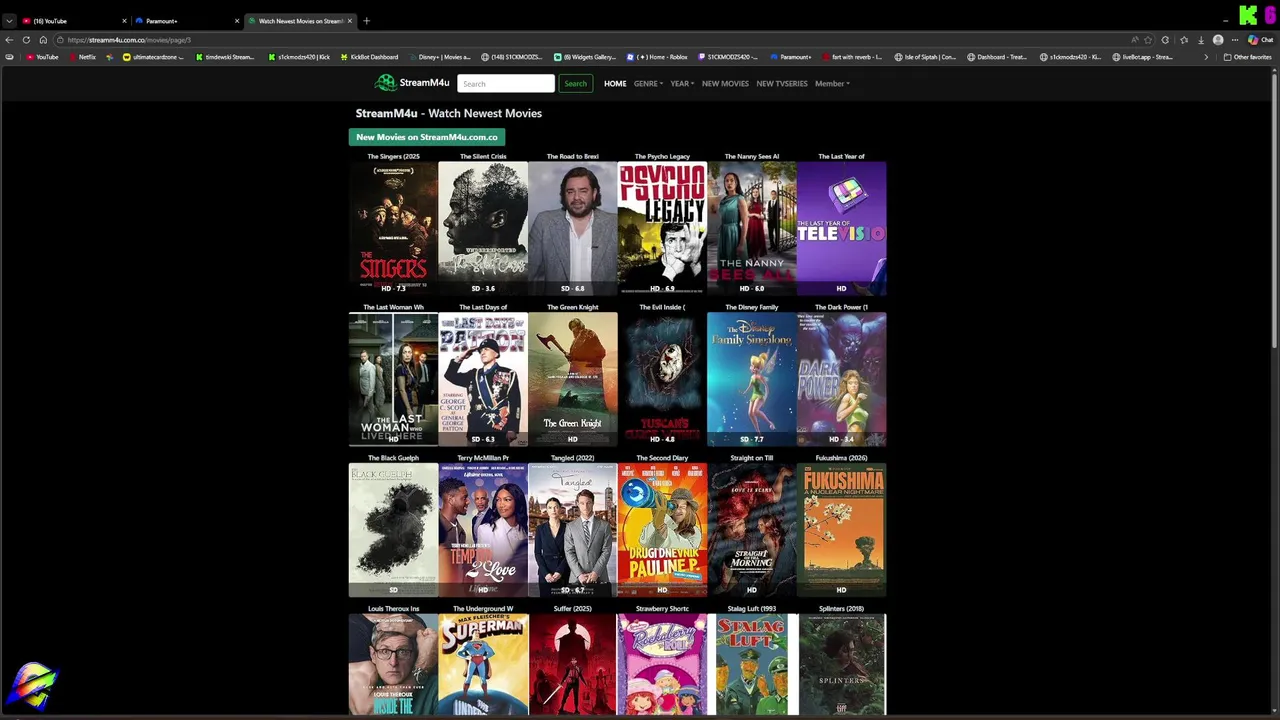Open the browser profile avatar
Image resolution: width=1280 pixels, height=720 pixels.
(1218, 40)
